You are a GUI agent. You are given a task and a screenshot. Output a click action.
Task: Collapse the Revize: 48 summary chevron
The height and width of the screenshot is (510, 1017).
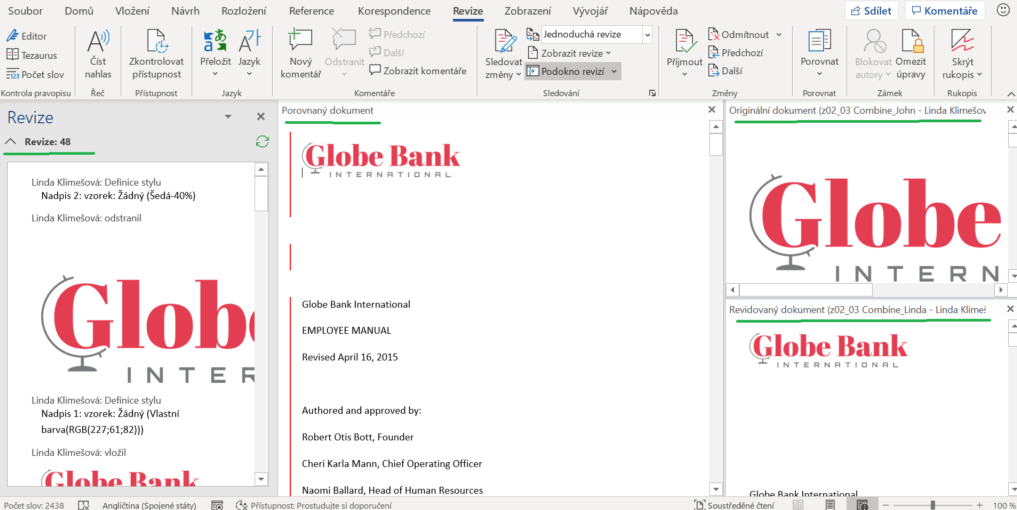click(x=10, y=141)
